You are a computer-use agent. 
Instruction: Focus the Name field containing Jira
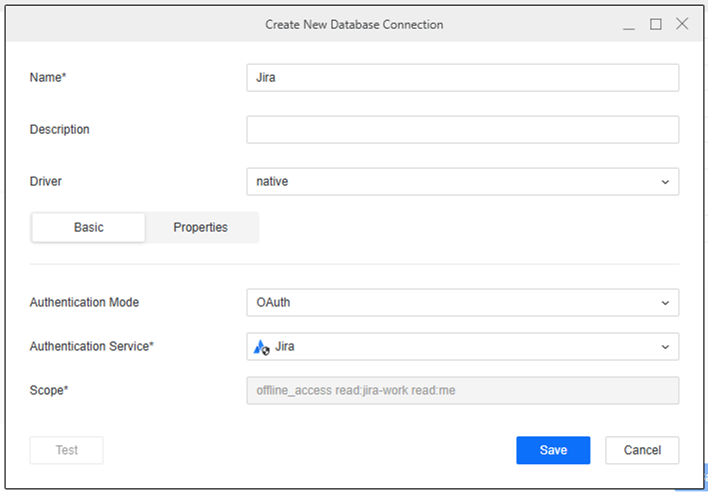pyautogui.click(x=462, y=78)
